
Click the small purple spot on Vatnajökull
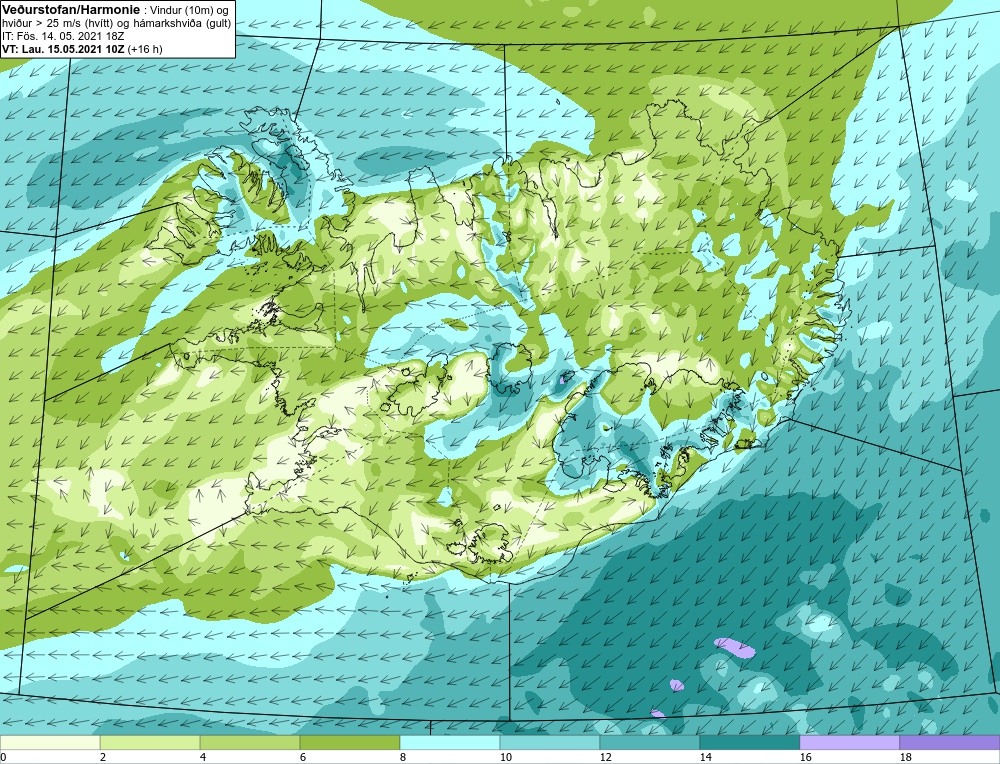[x=562, y=379]
